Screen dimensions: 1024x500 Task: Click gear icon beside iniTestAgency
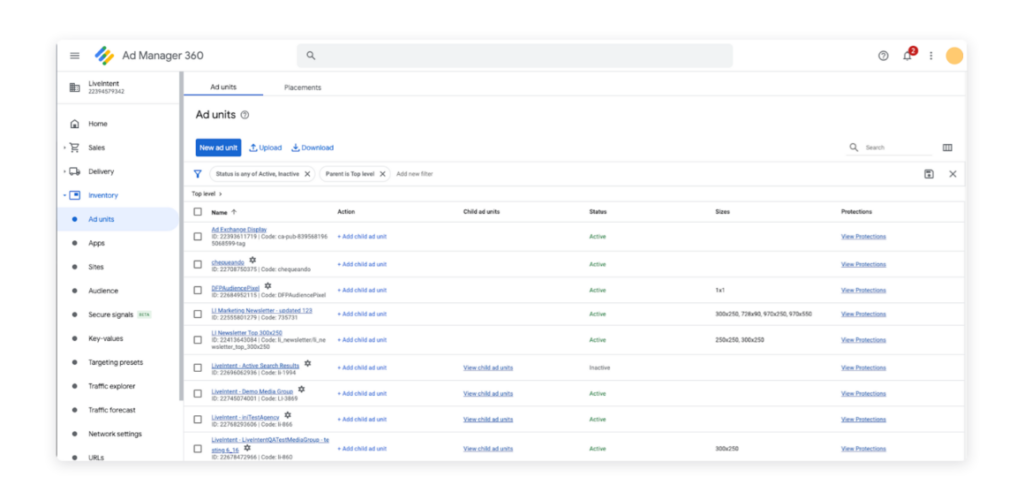pyautogui.click(x=287, y=415)
